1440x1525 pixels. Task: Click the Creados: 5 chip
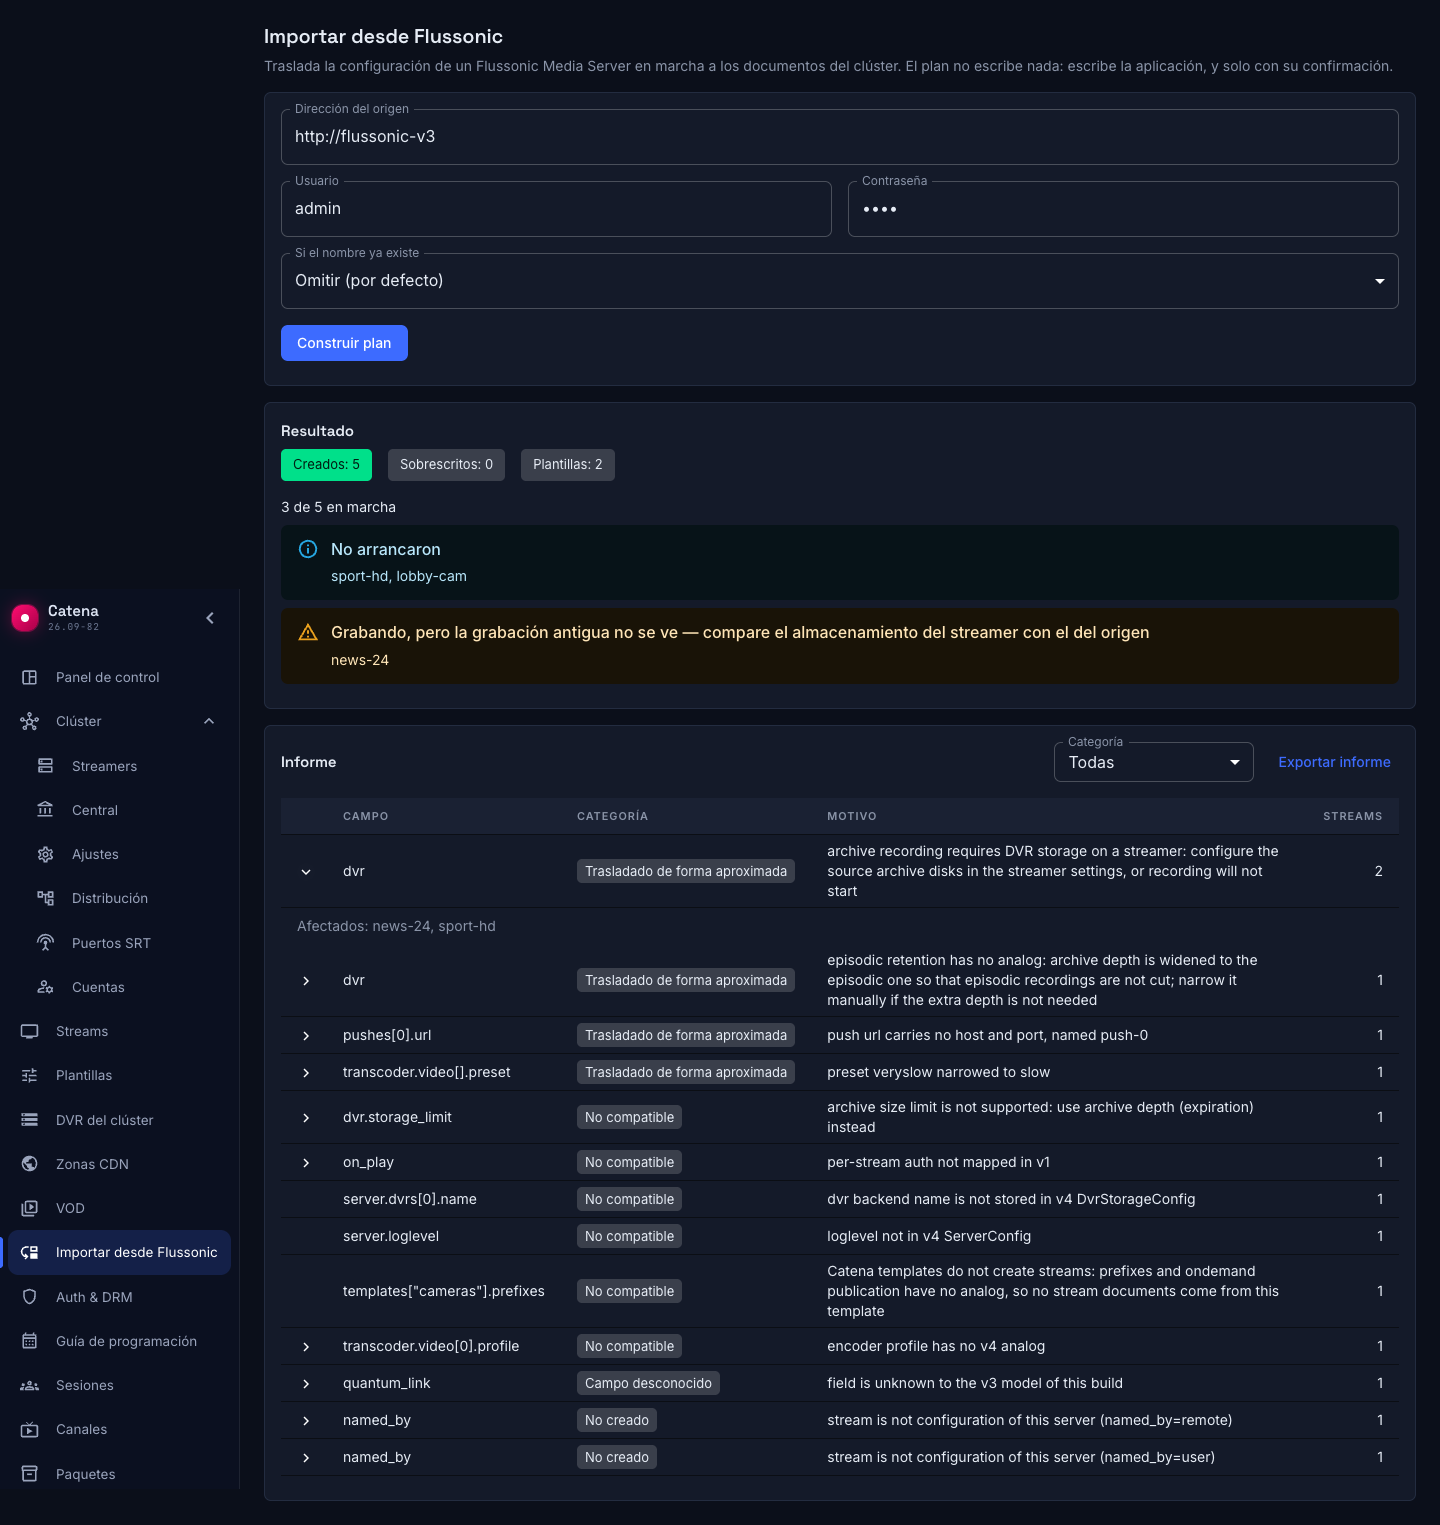pos(326,465)
